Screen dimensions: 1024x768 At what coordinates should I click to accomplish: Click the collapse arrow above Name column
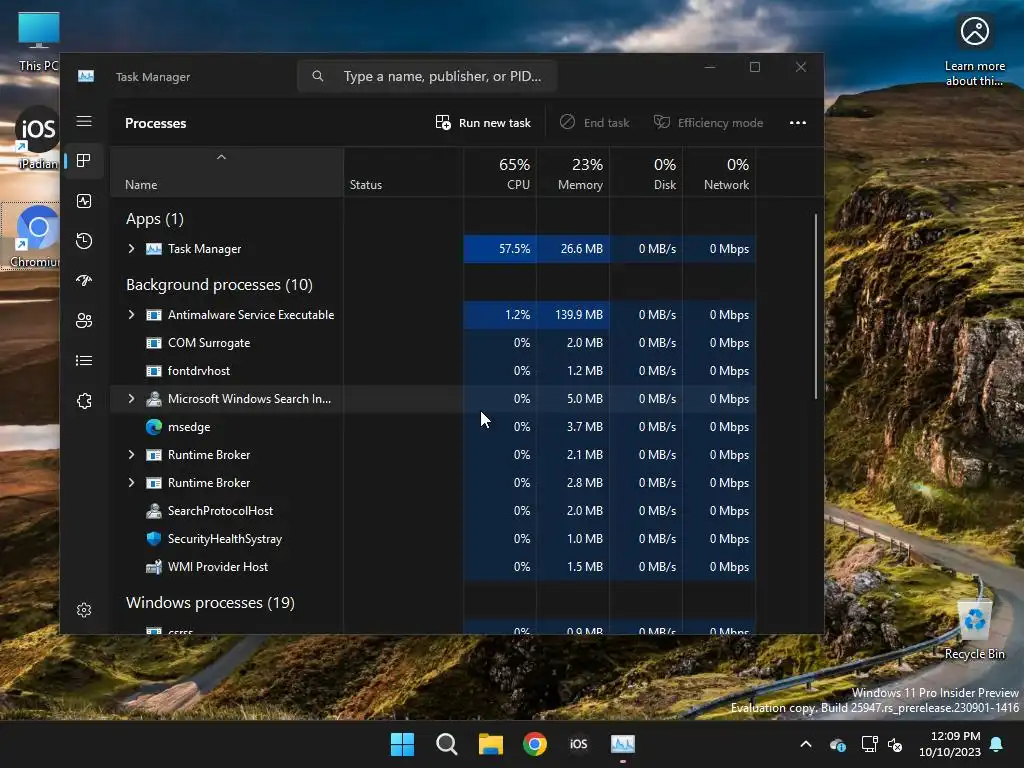click(221, 157)
